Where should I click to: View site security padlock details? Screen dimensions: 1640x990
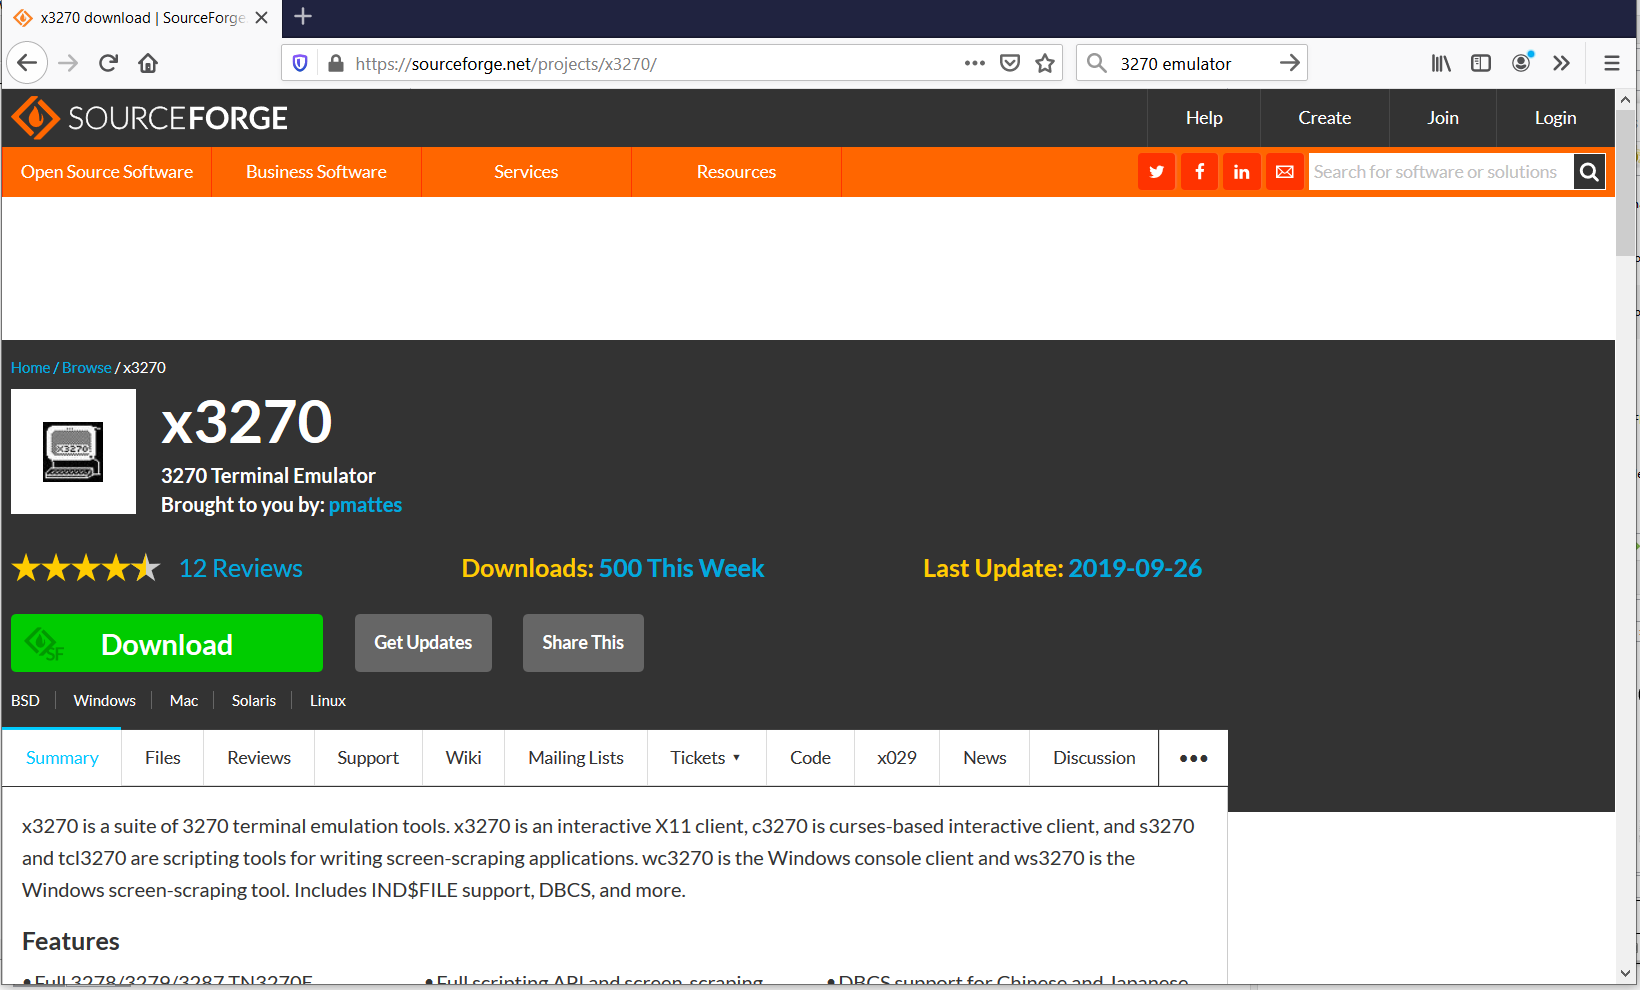(336, 63)
